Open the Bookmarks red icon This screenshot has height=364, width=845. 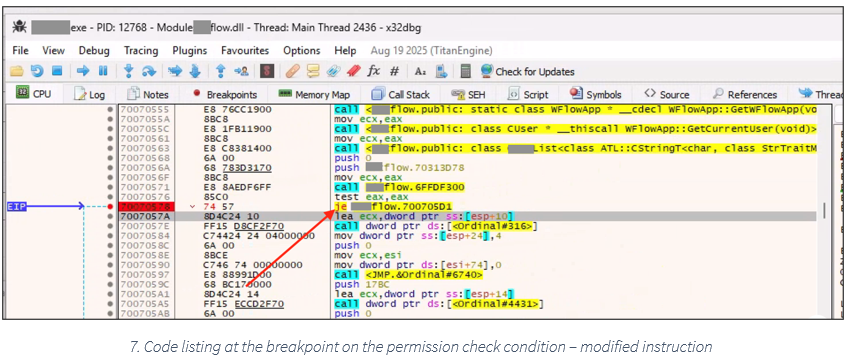[353, 71]
